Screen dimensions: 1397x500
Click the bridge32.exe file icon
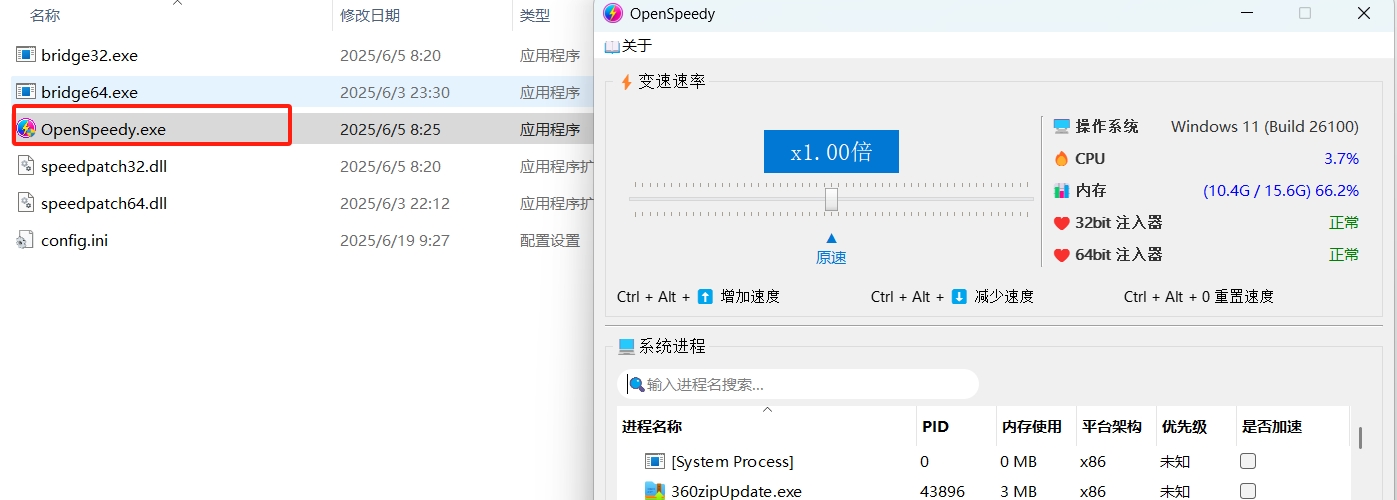coord(26,55)
